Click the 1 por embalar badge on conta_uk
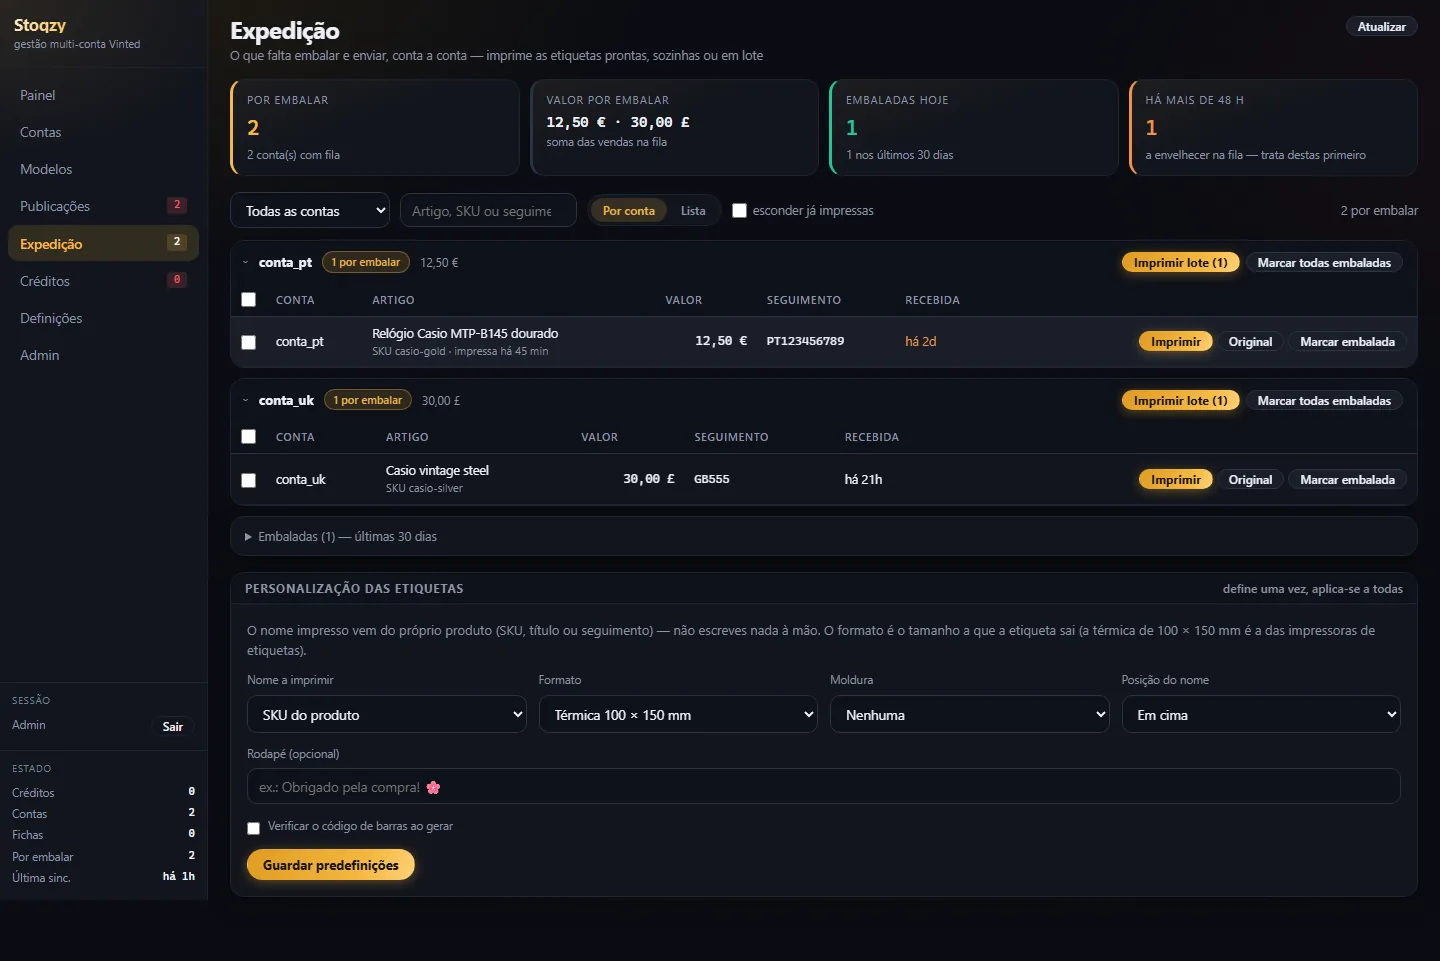This screenshot has height=961, width=1440. 367,400
